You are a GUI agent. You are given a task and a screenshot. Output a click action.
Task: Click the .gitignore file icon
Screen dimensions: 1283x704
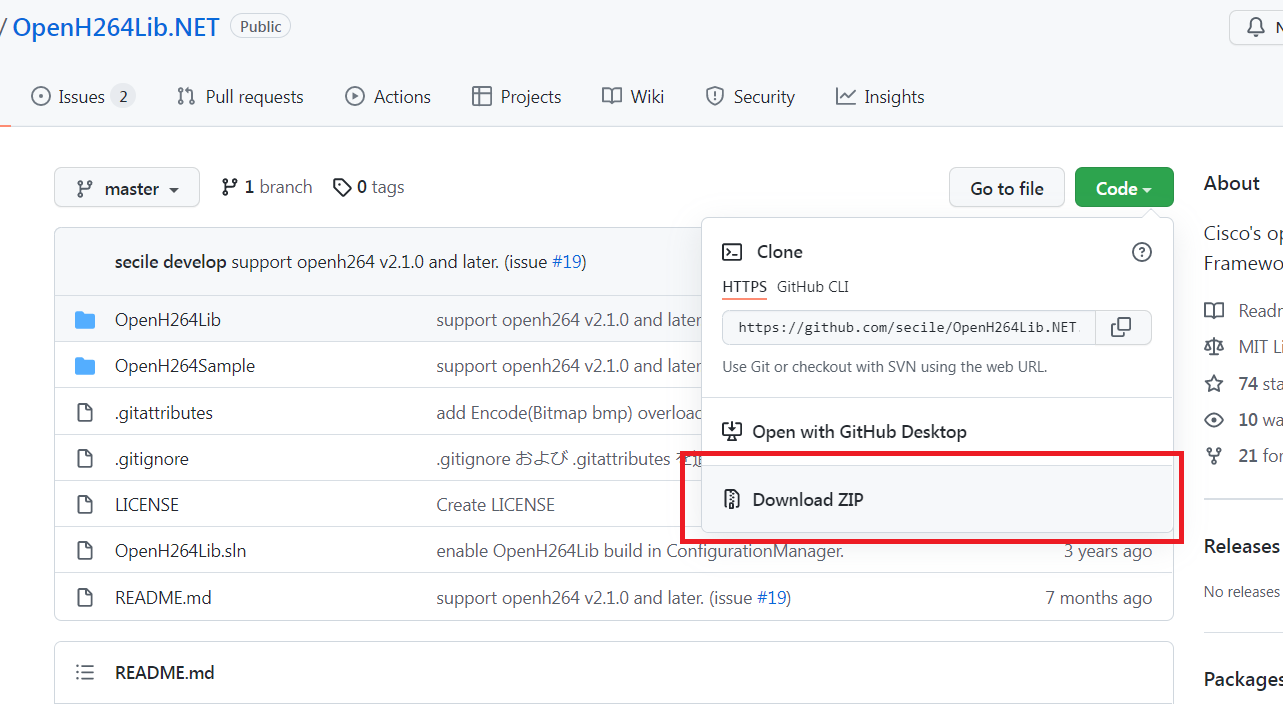coord(85,459)
